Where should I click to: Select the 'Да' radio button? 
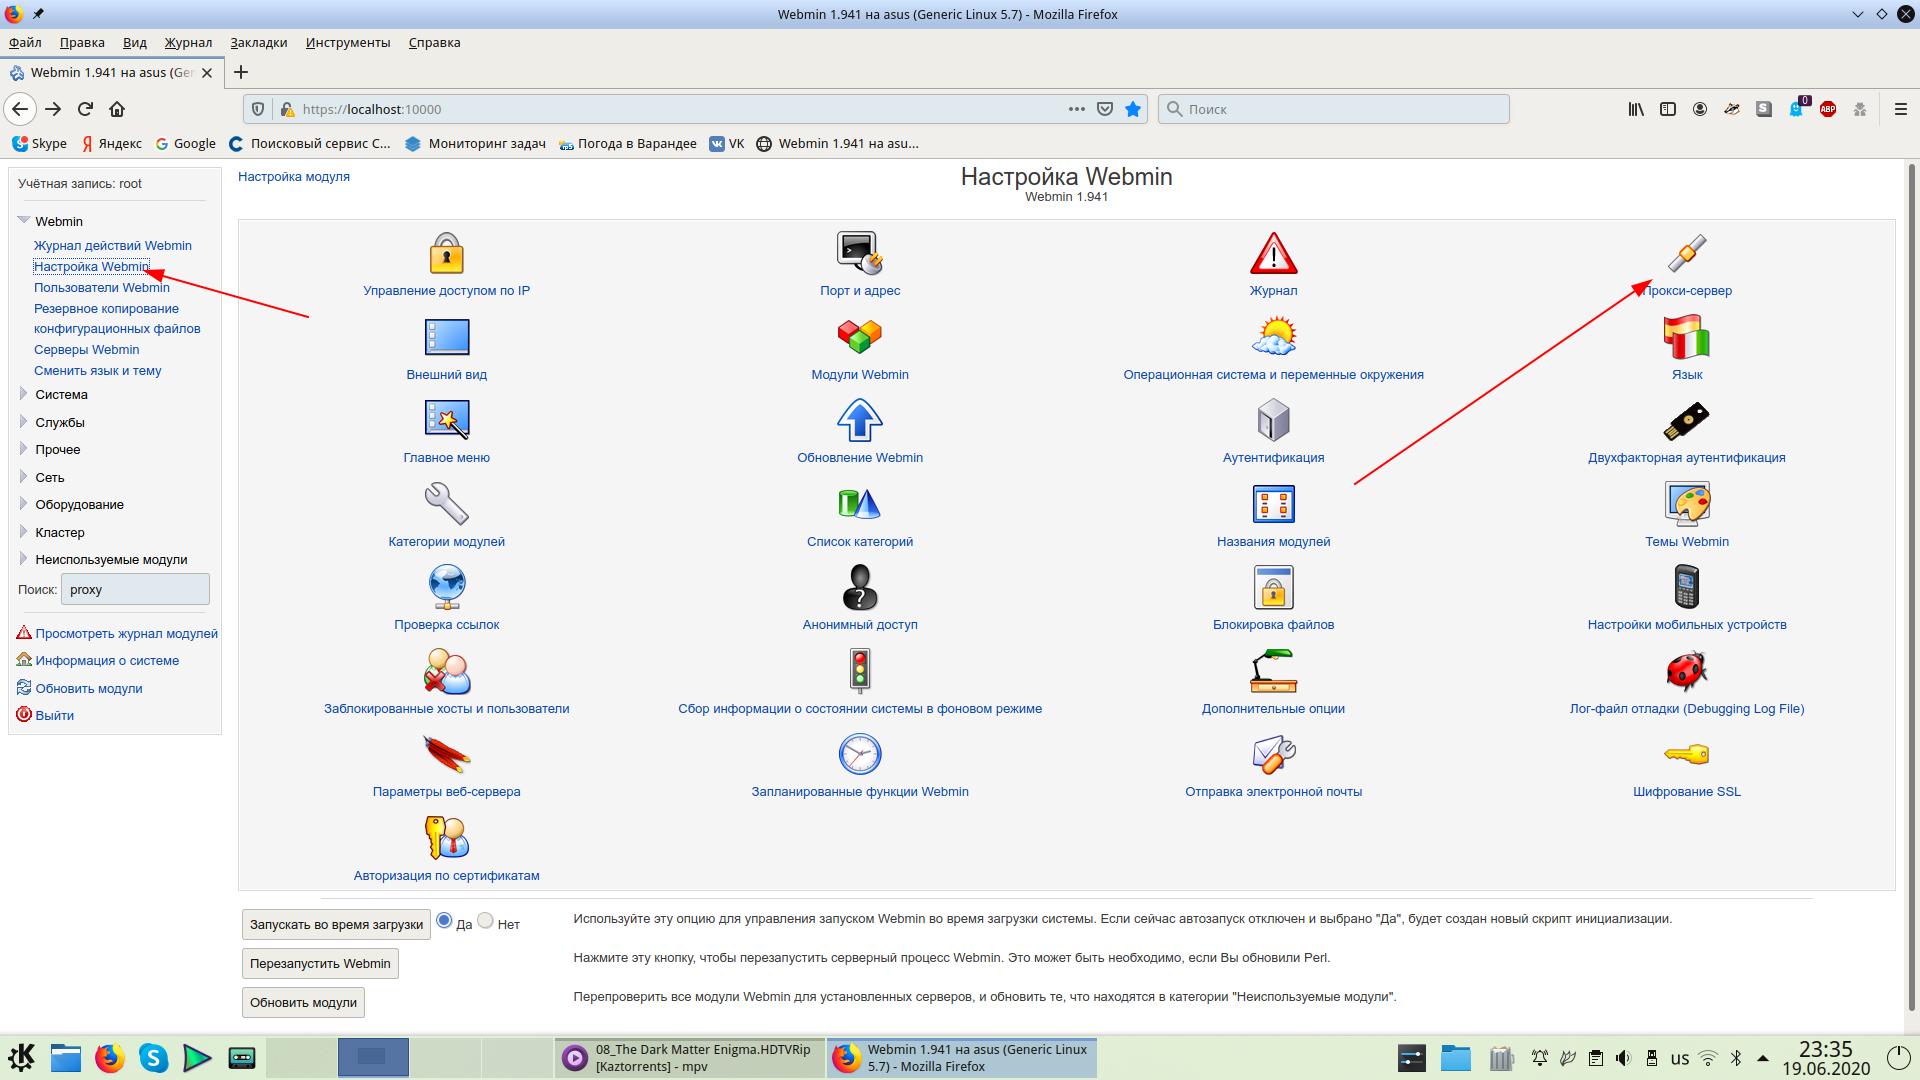coord(444,920)
